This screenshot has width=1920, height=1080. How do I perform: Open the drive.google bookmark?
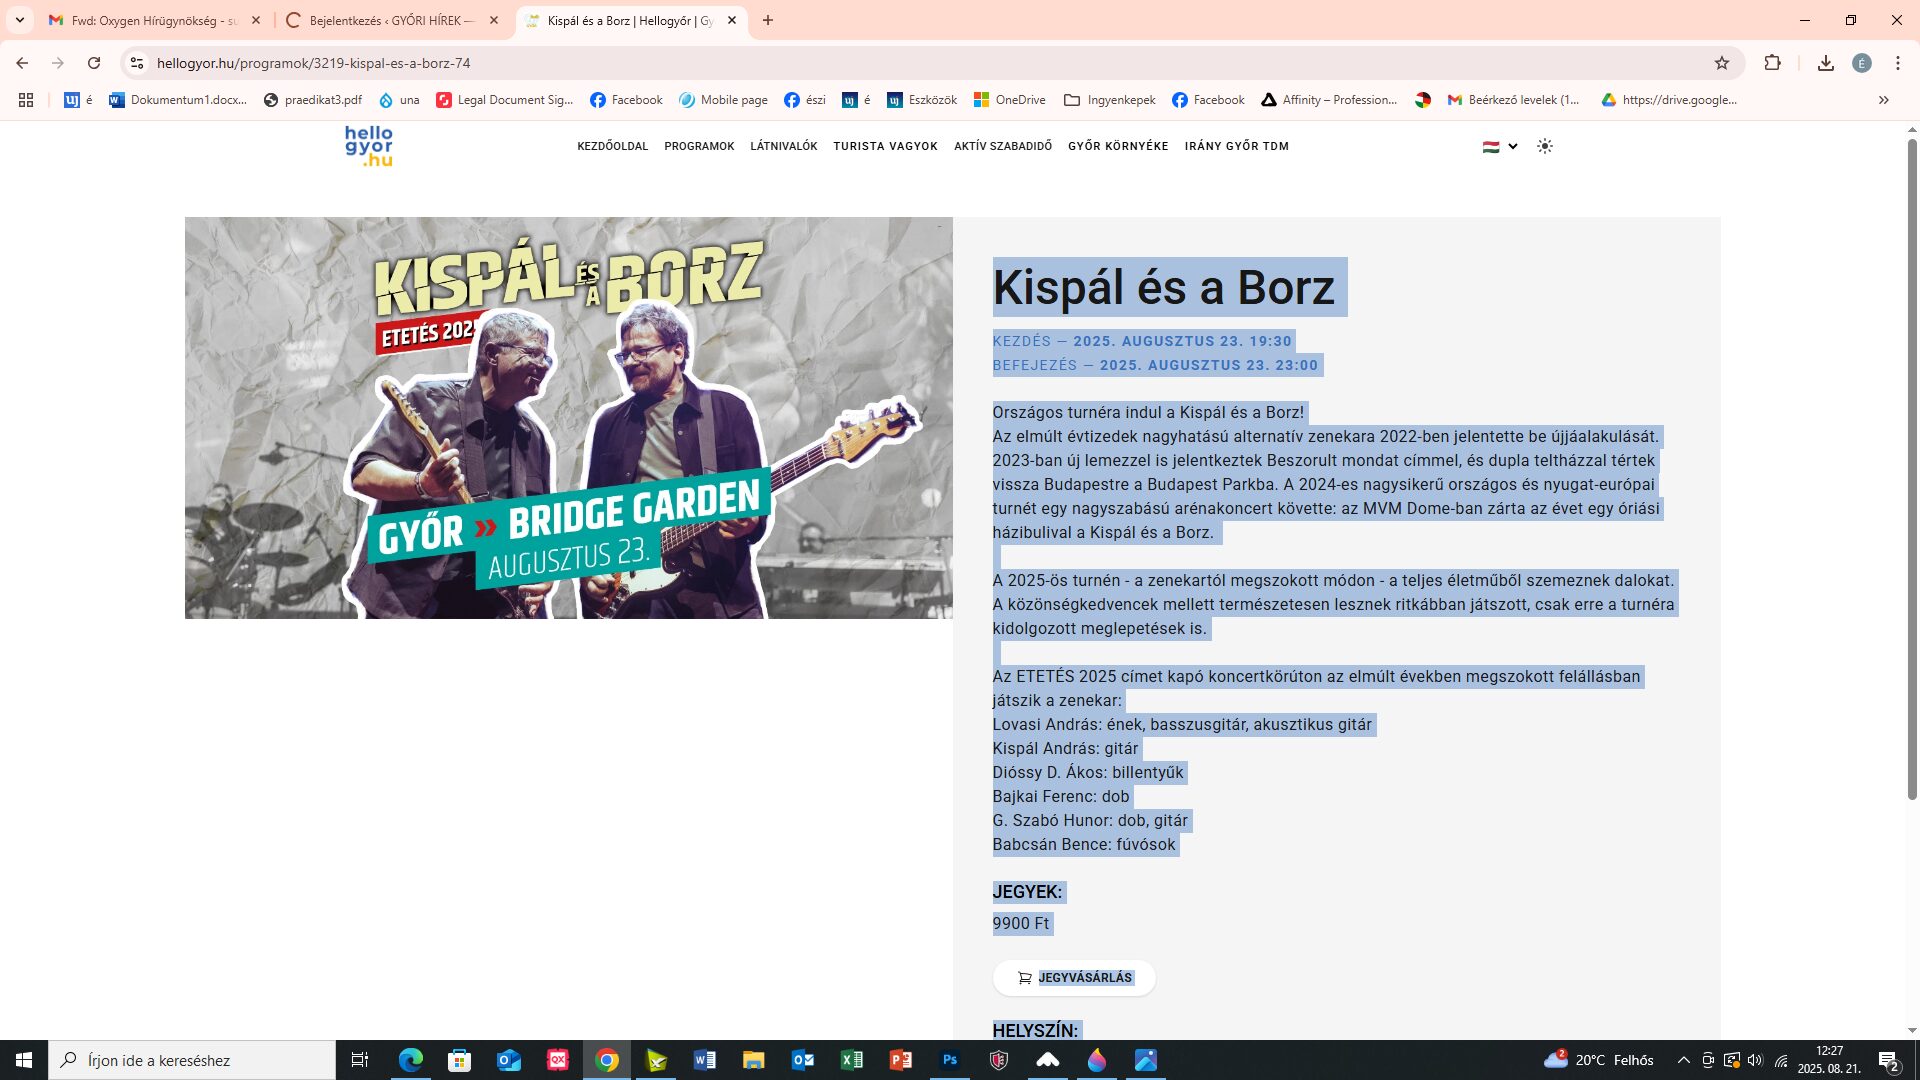1669,100
